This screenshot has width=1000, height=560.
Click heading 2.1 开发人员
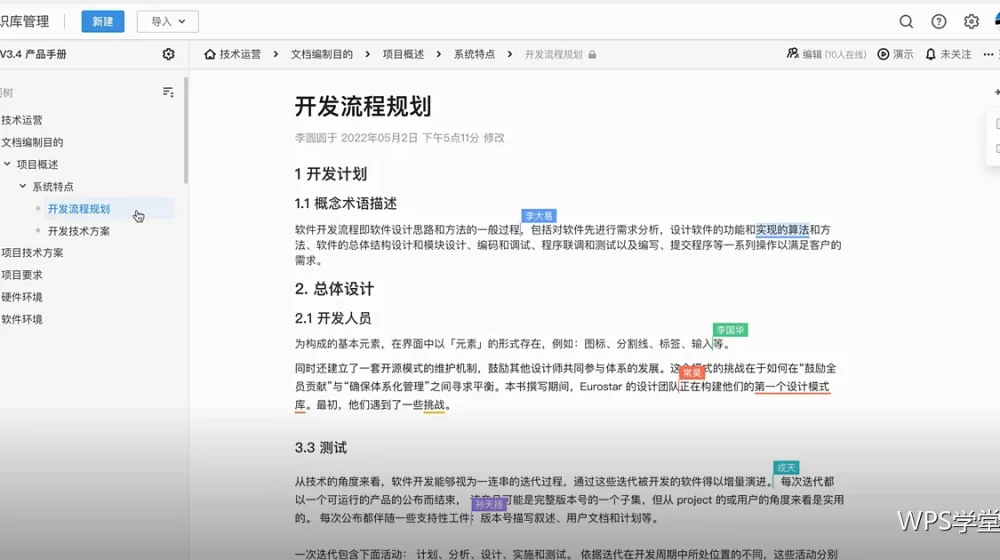[333, 318]
